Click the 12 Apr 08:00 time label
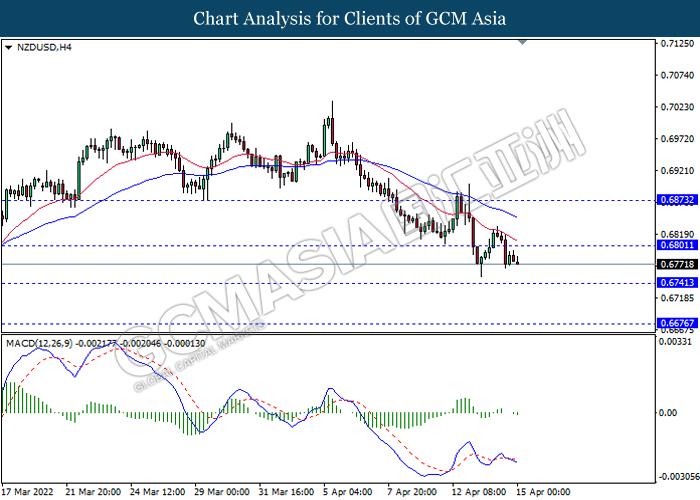Screen dimensions: 700x500 pyautogui.click(x=479, y=492)
